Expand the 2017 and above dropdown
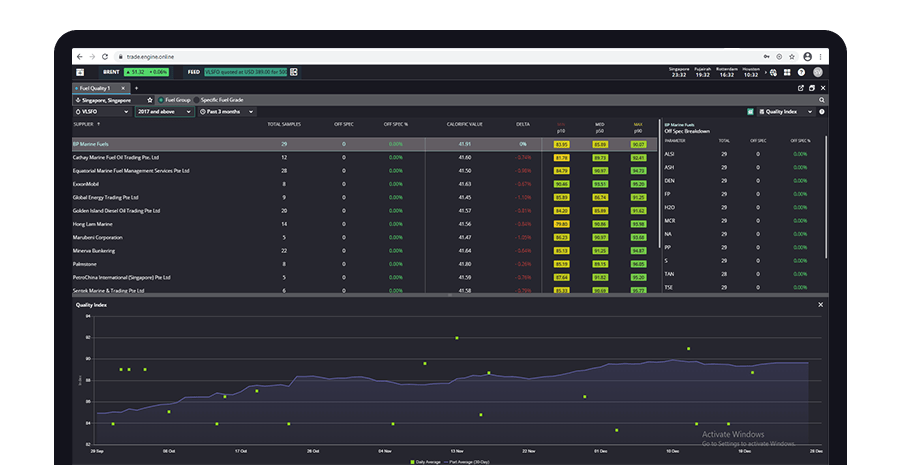 point(165,112)
